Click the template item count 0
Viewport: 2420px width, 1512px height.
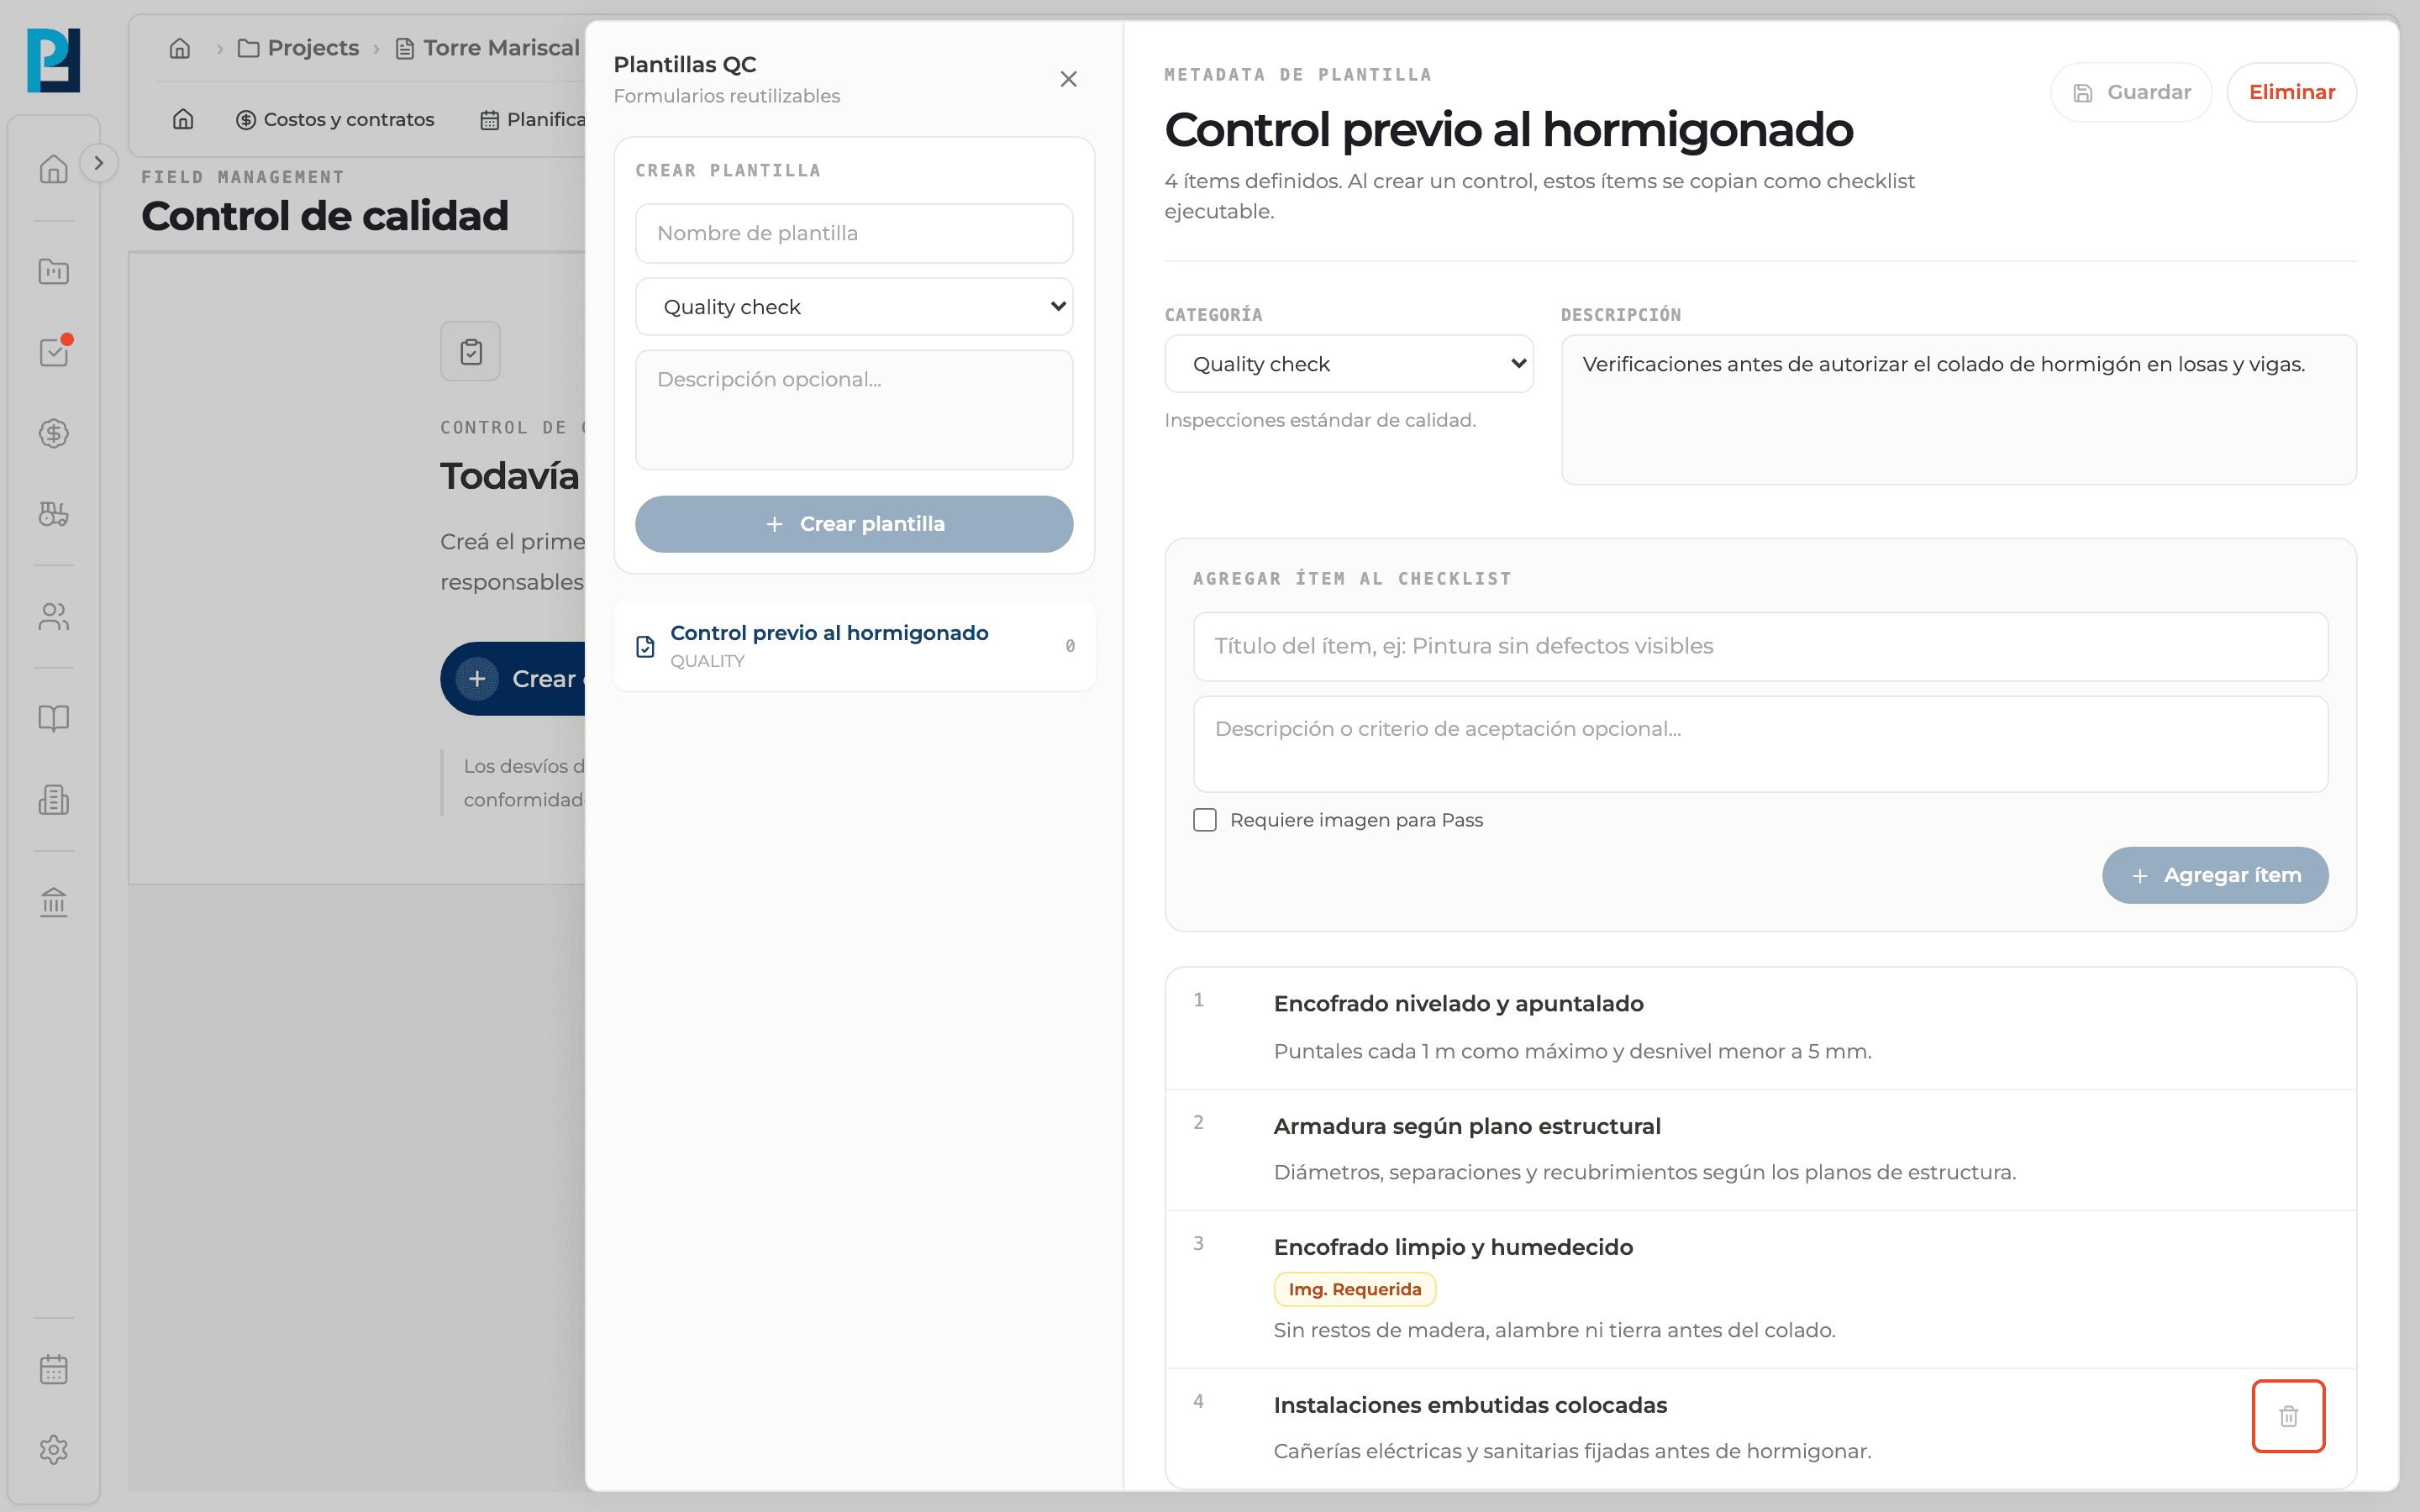coord(1070,646)
